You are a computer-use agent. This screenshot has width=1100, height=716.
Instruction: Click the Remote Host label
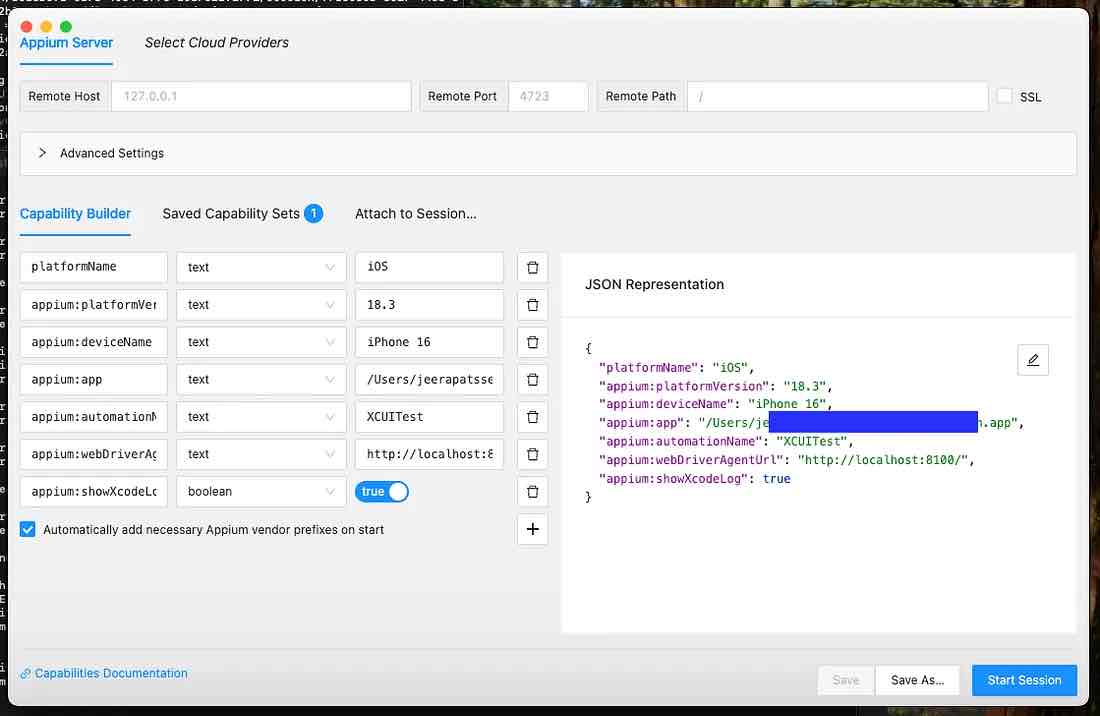(65, 96)
